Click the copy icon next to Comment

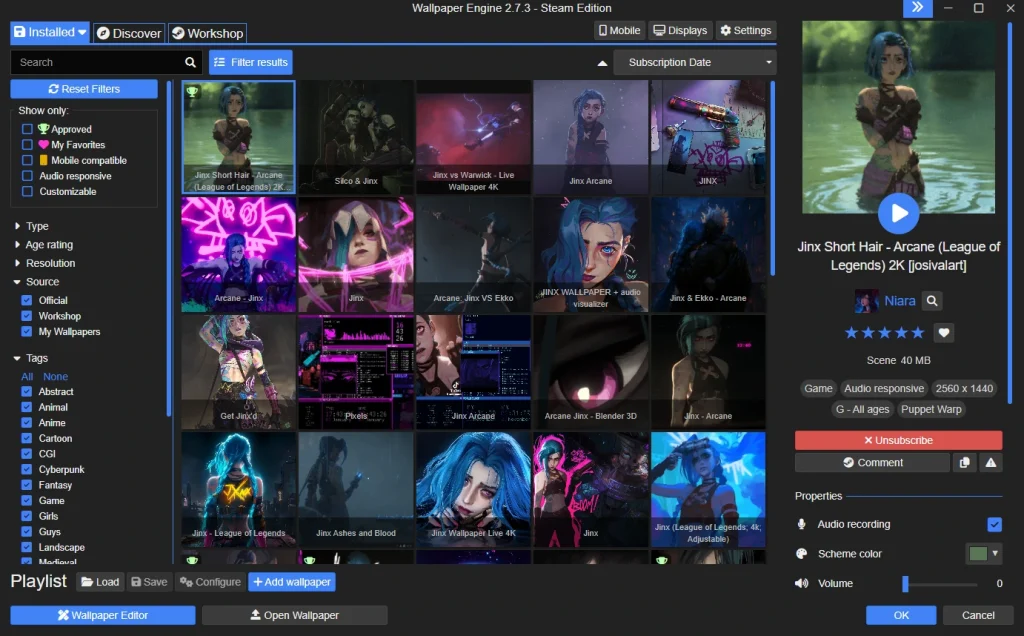click(964, 462)
